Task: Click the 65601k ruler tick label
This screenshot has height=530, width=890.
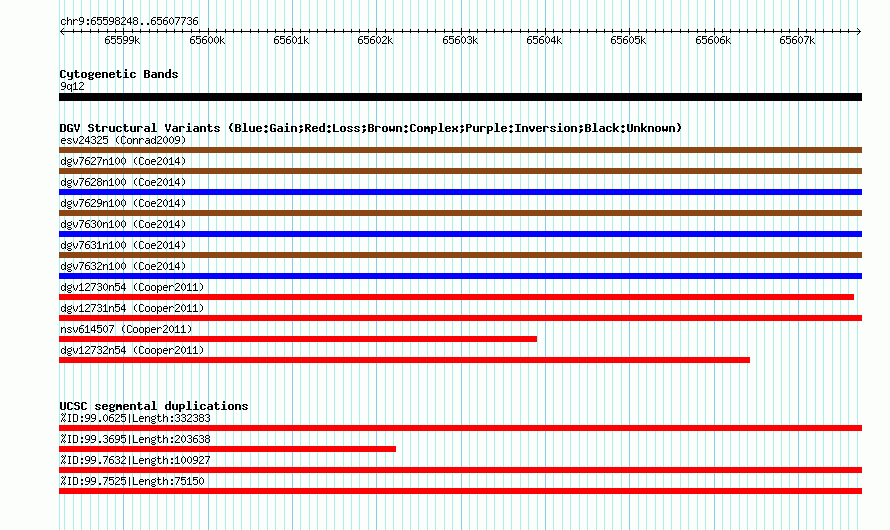Action: pyautogui.click(x=291, y=40)
